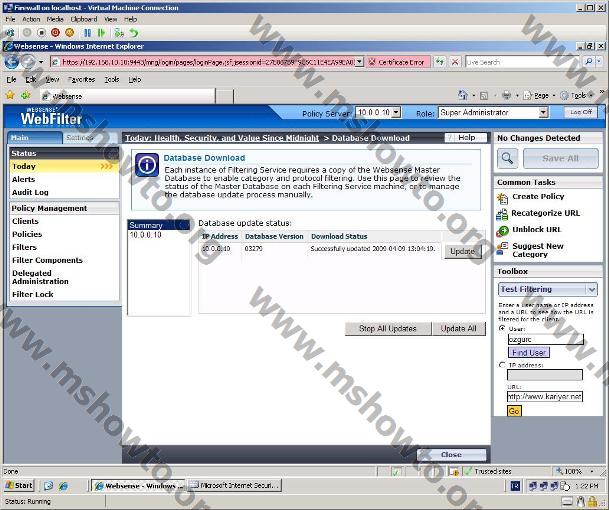The image size is (609, 510).
Task: Click the Internet Explorer Forward button
Action: click(28, 61)
